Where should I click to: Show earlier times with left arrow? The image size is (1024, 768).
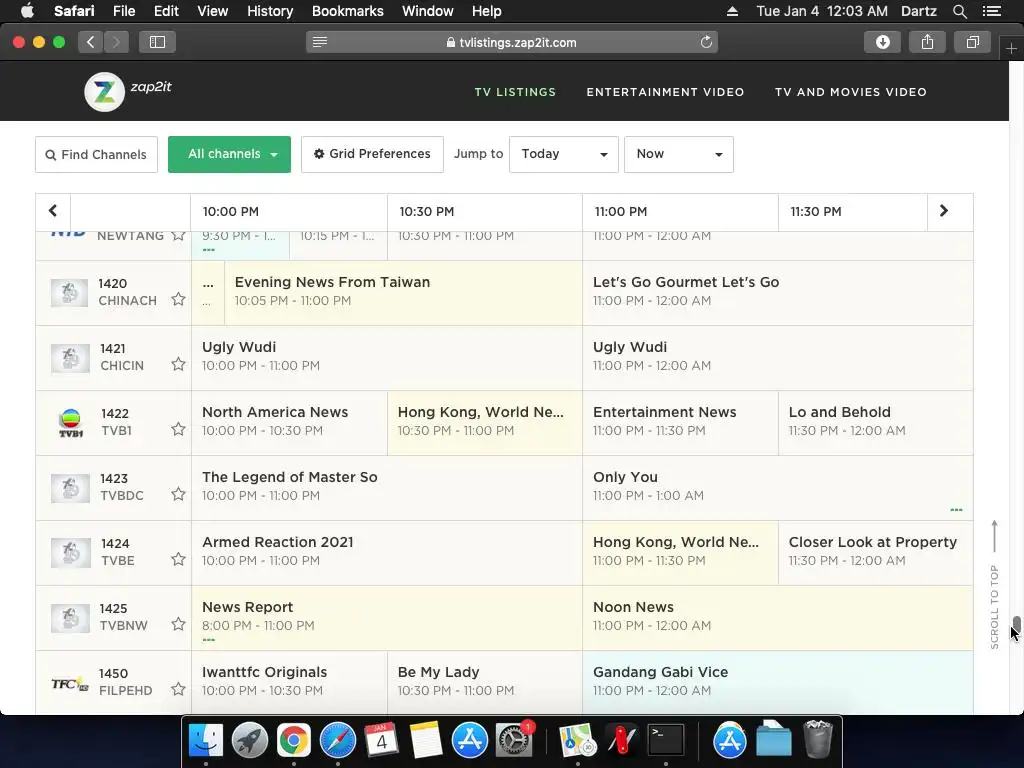click(x=53, y=211)
